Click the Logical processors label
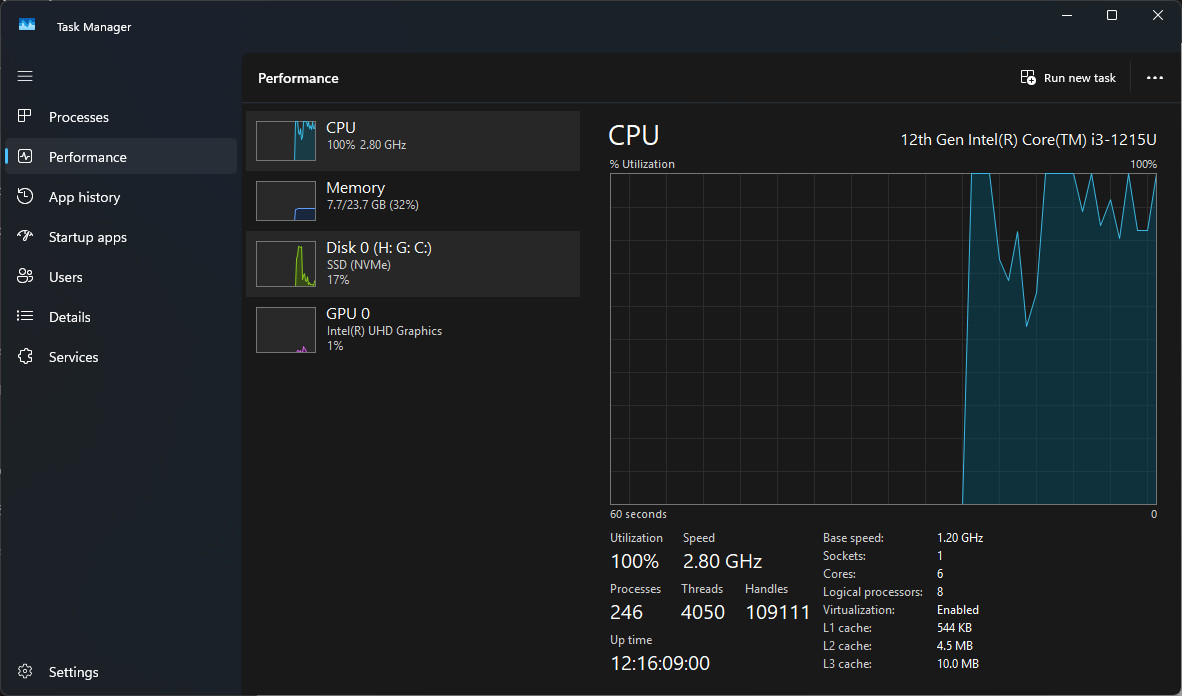 [872, 592]
